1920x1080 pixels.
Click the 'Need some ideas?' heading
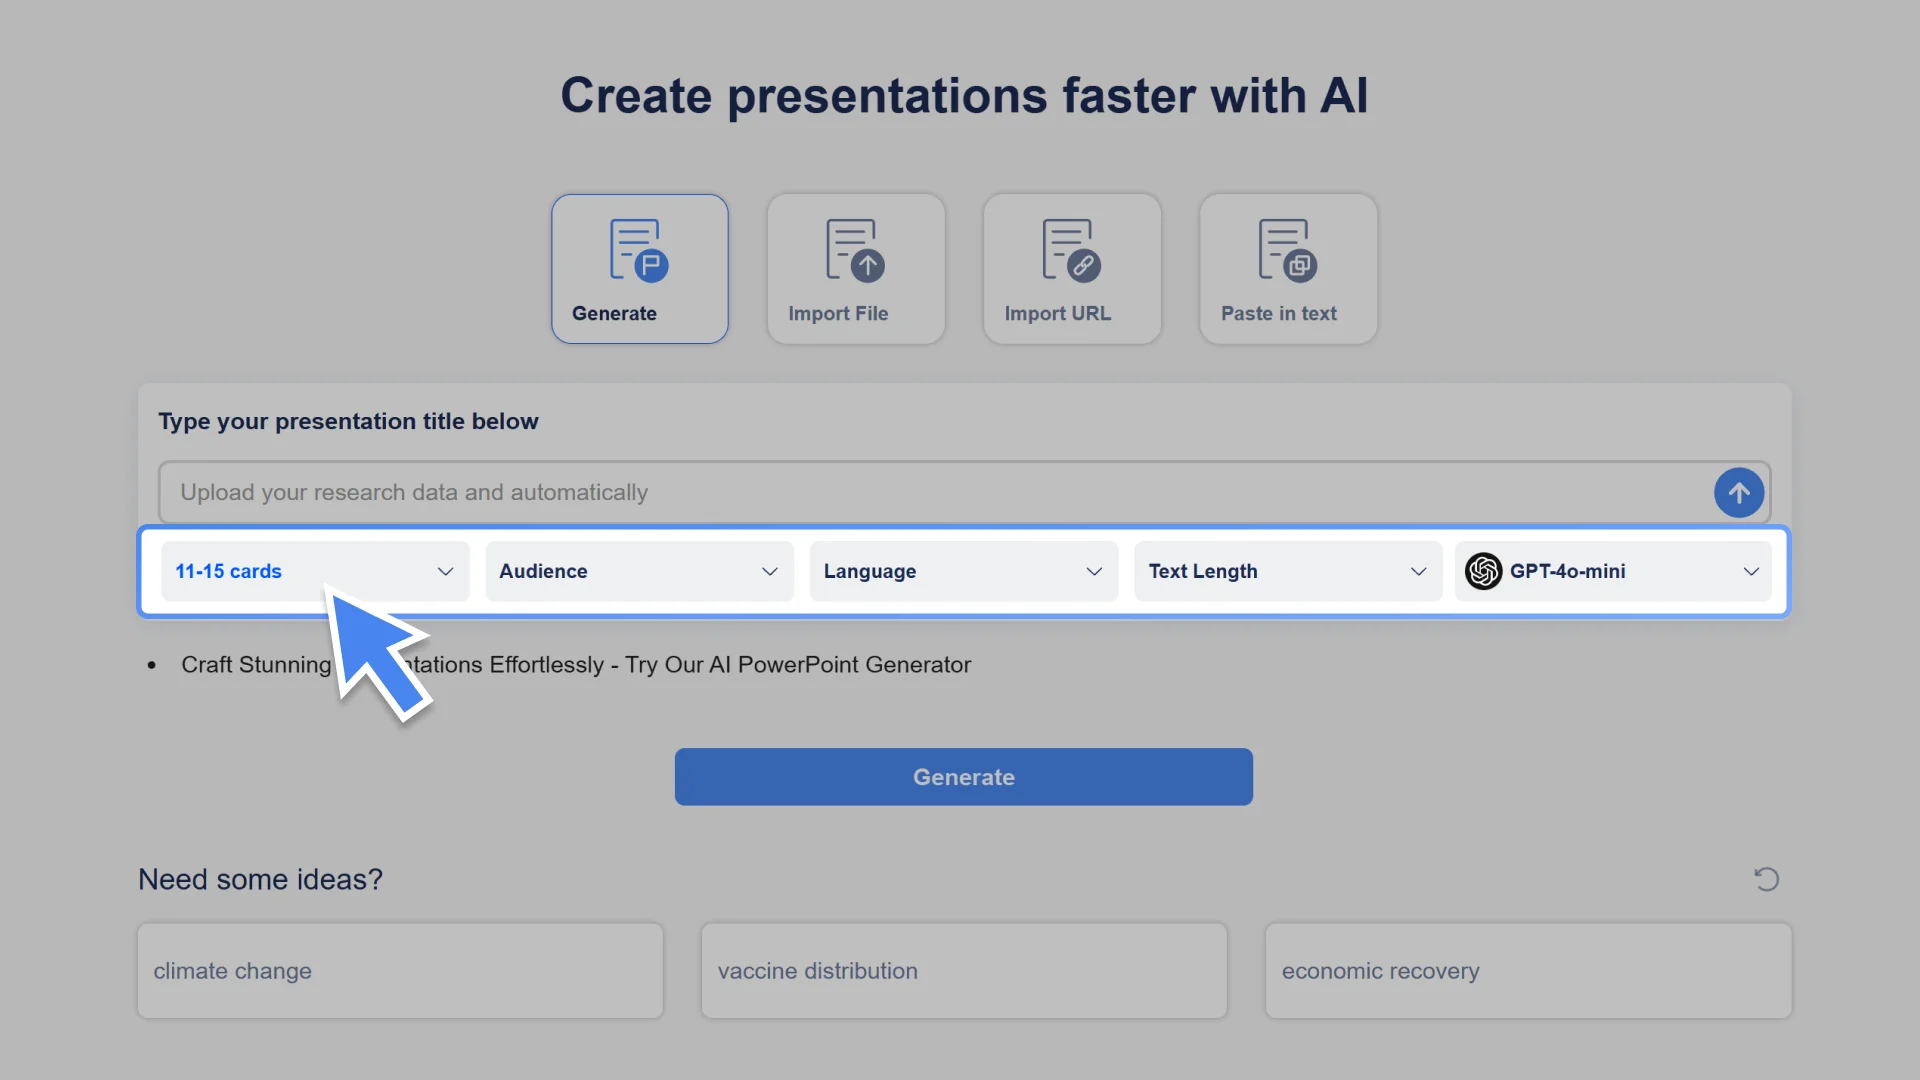[260, 879]
